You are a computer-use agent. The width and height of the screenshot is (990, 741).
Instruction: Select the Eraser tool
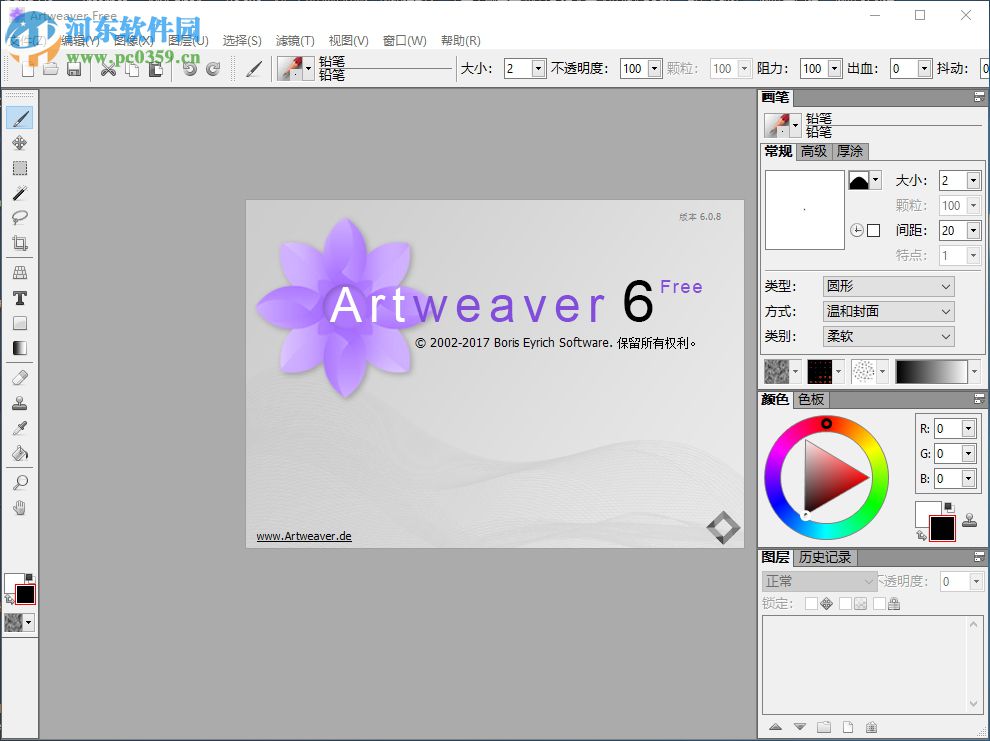click(18, 378)
